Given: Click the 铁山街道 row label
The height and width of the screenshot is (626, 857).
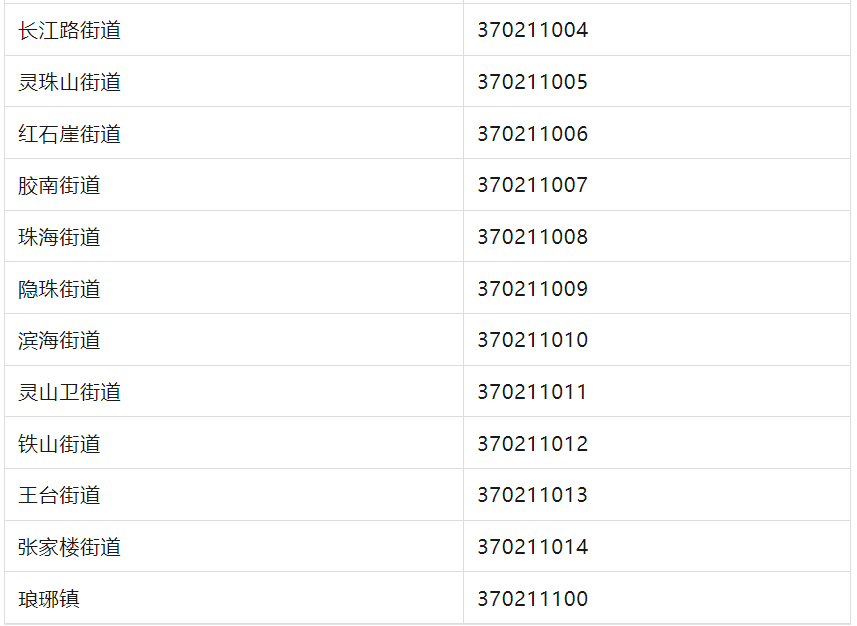Looking at the screenshot, I should (x=59, y=444).
